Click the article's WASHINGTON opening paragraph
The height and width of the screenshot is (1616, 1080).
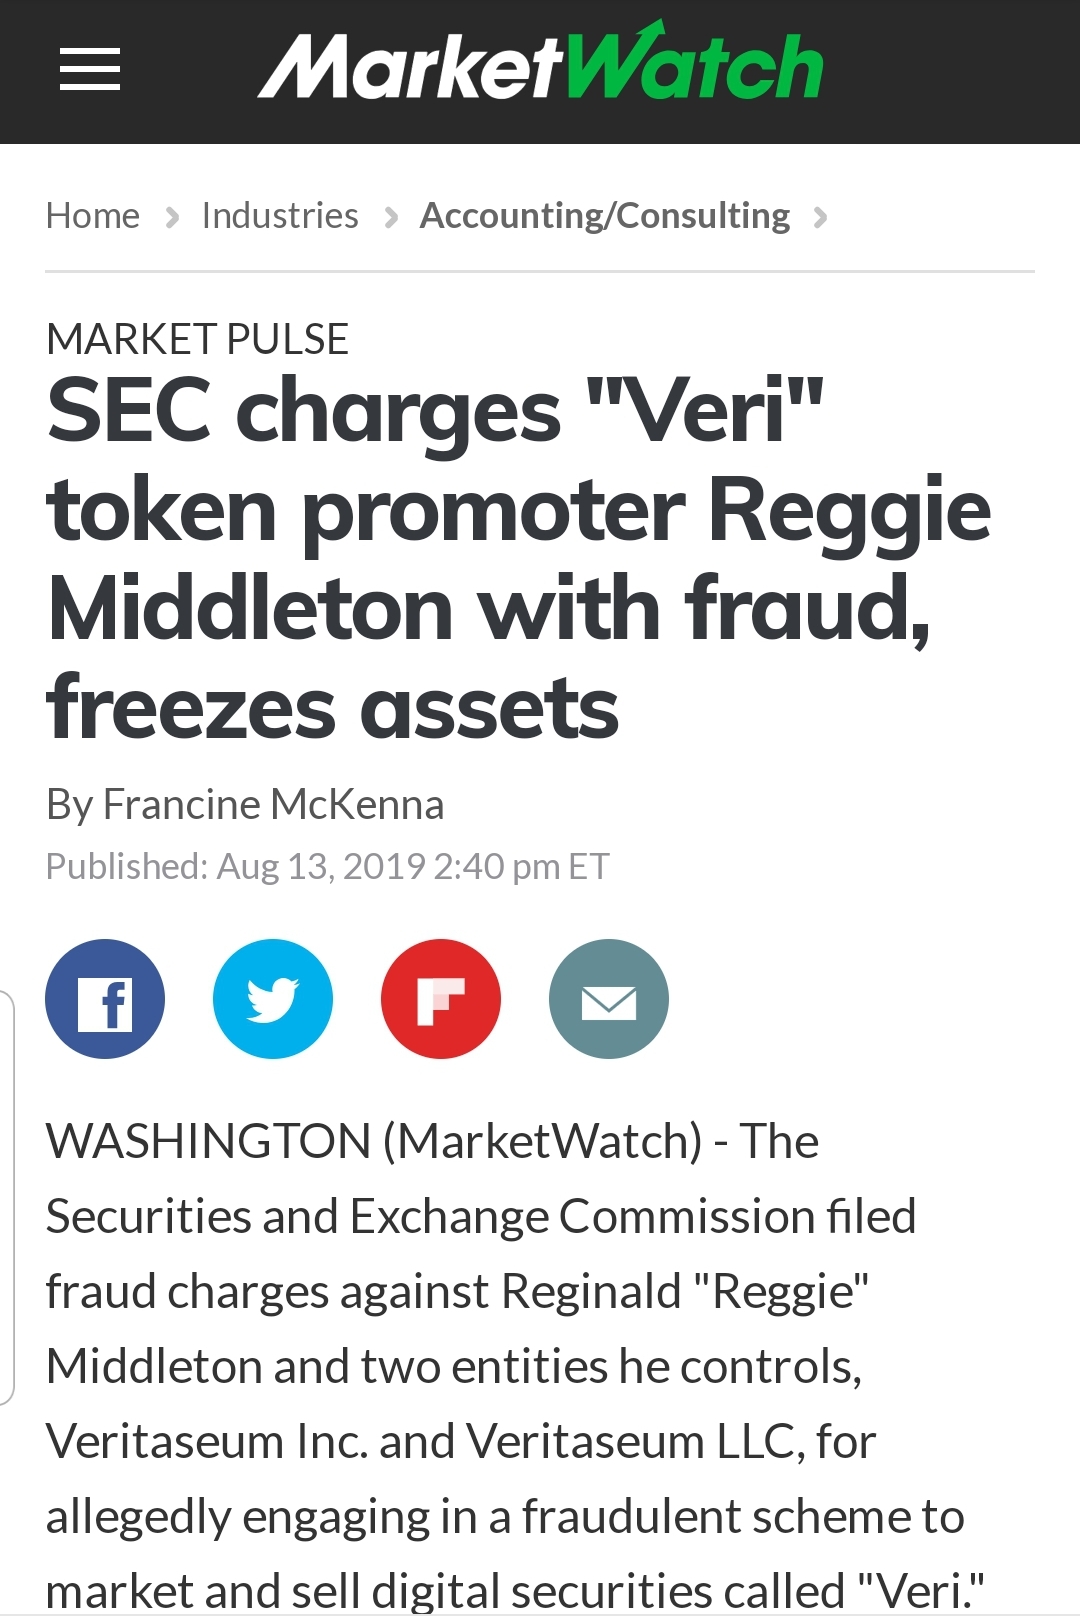tap(480, 1290)
